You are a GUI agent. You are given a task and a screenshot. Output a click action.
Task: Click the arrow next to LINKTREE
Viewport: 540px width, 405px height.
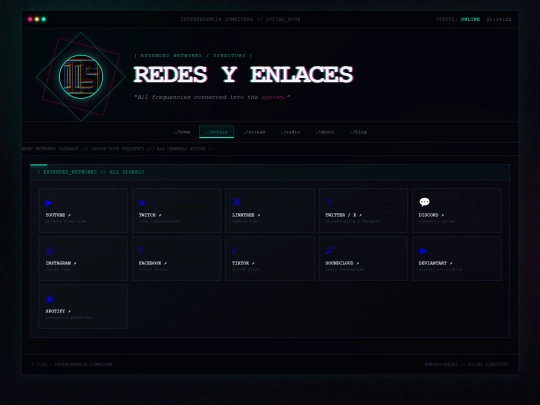point(259,215)
